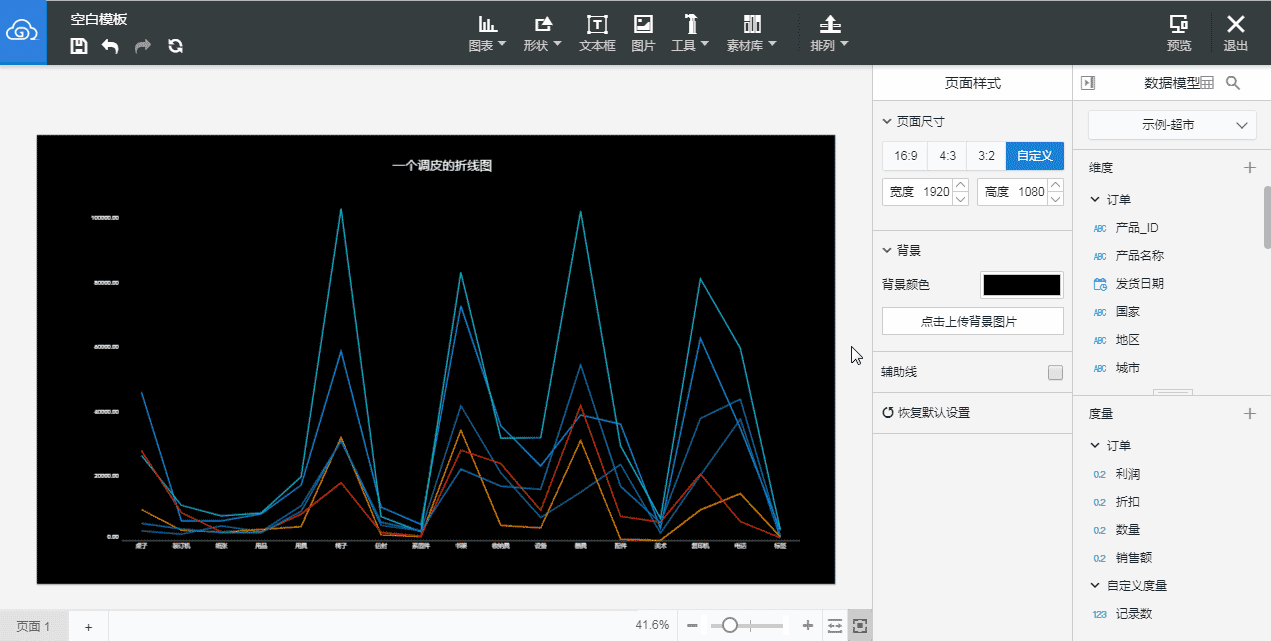
Task: Click the 一个调皮的折线图 chart title
Action: pos(442,166)
